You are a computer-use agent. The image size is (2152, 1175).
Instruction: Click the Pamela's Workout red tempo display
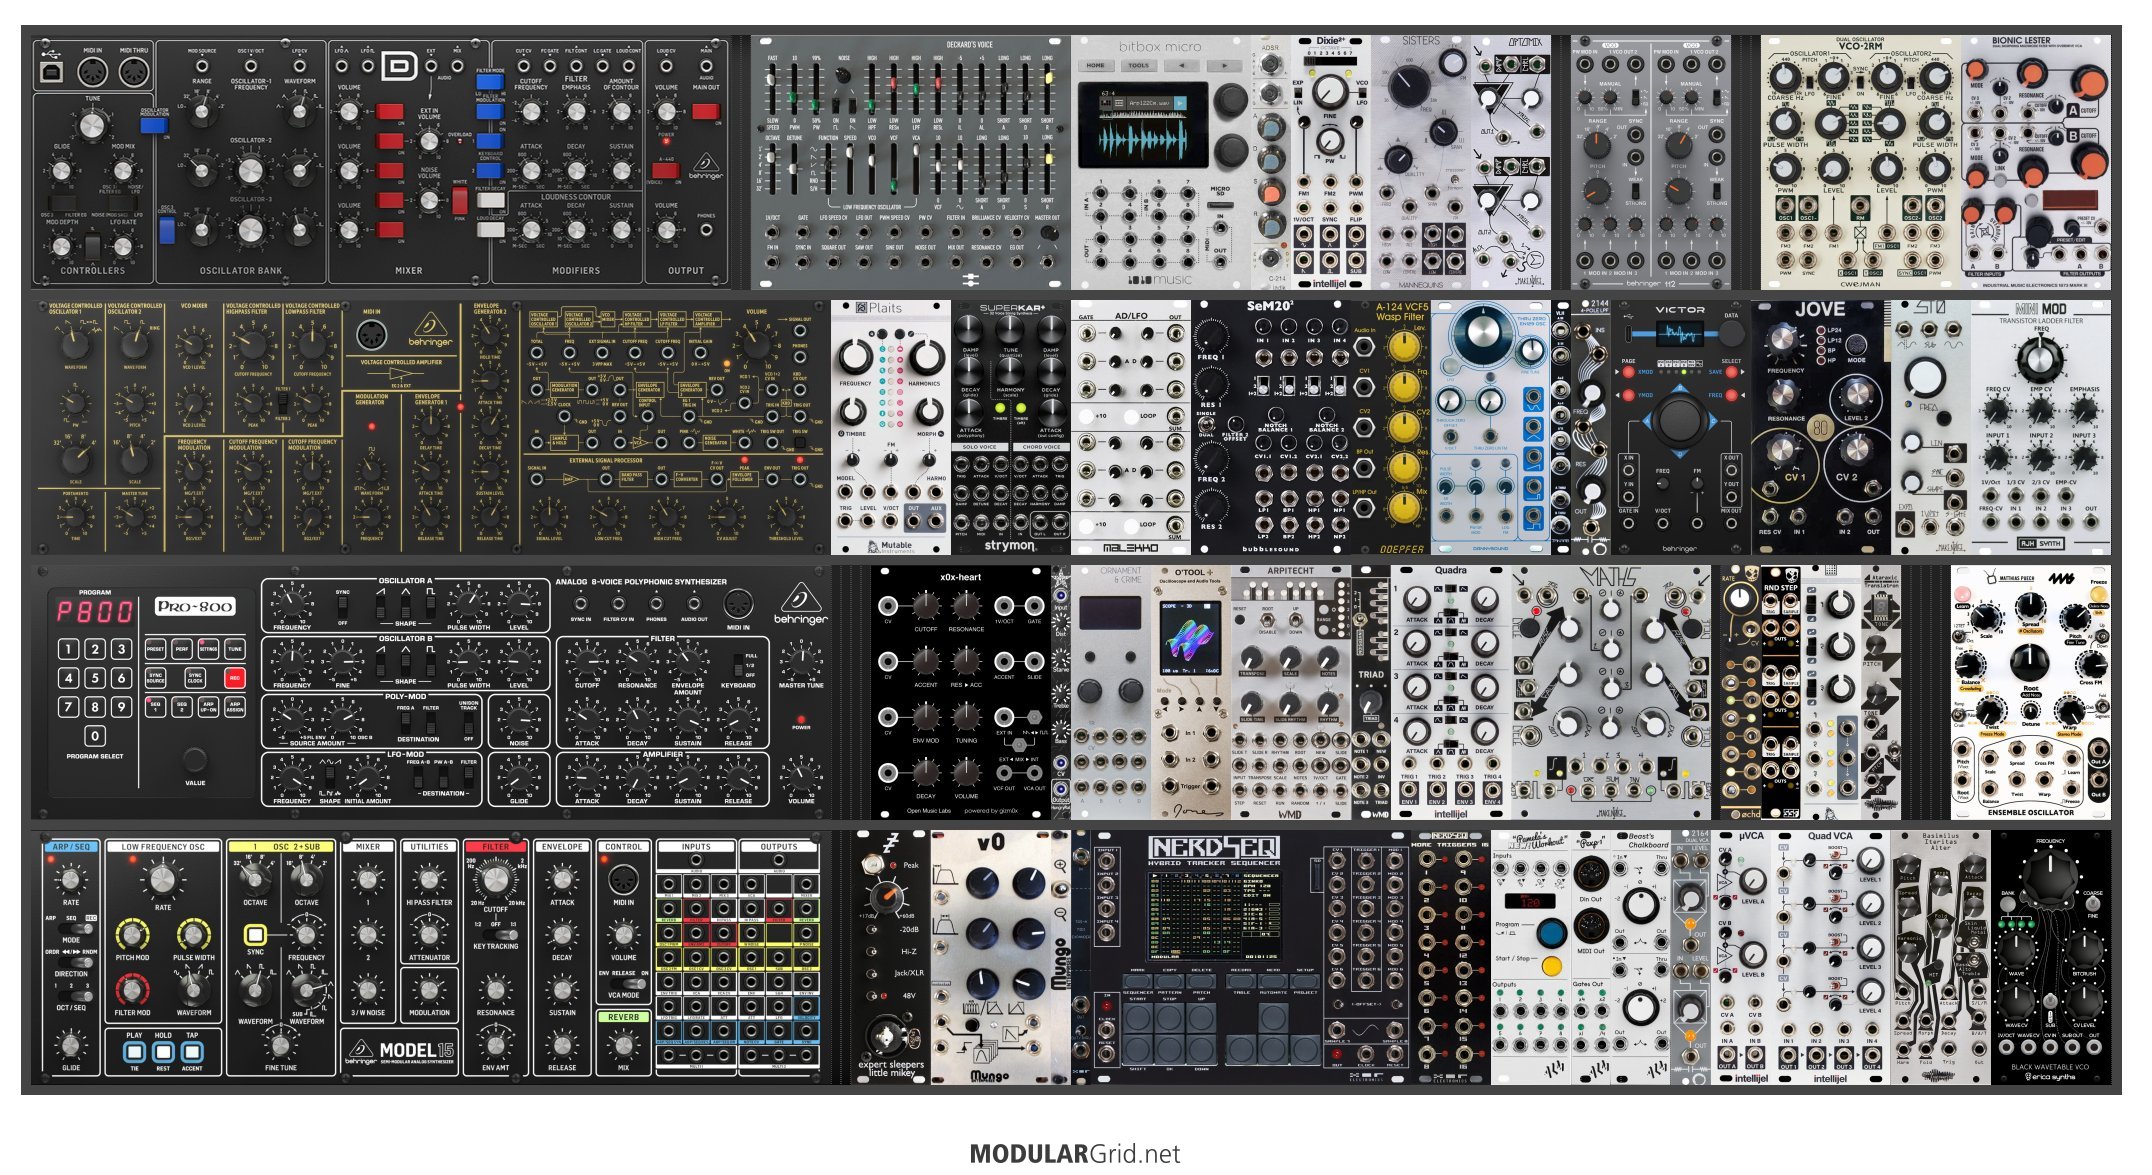pos(1531,901)
